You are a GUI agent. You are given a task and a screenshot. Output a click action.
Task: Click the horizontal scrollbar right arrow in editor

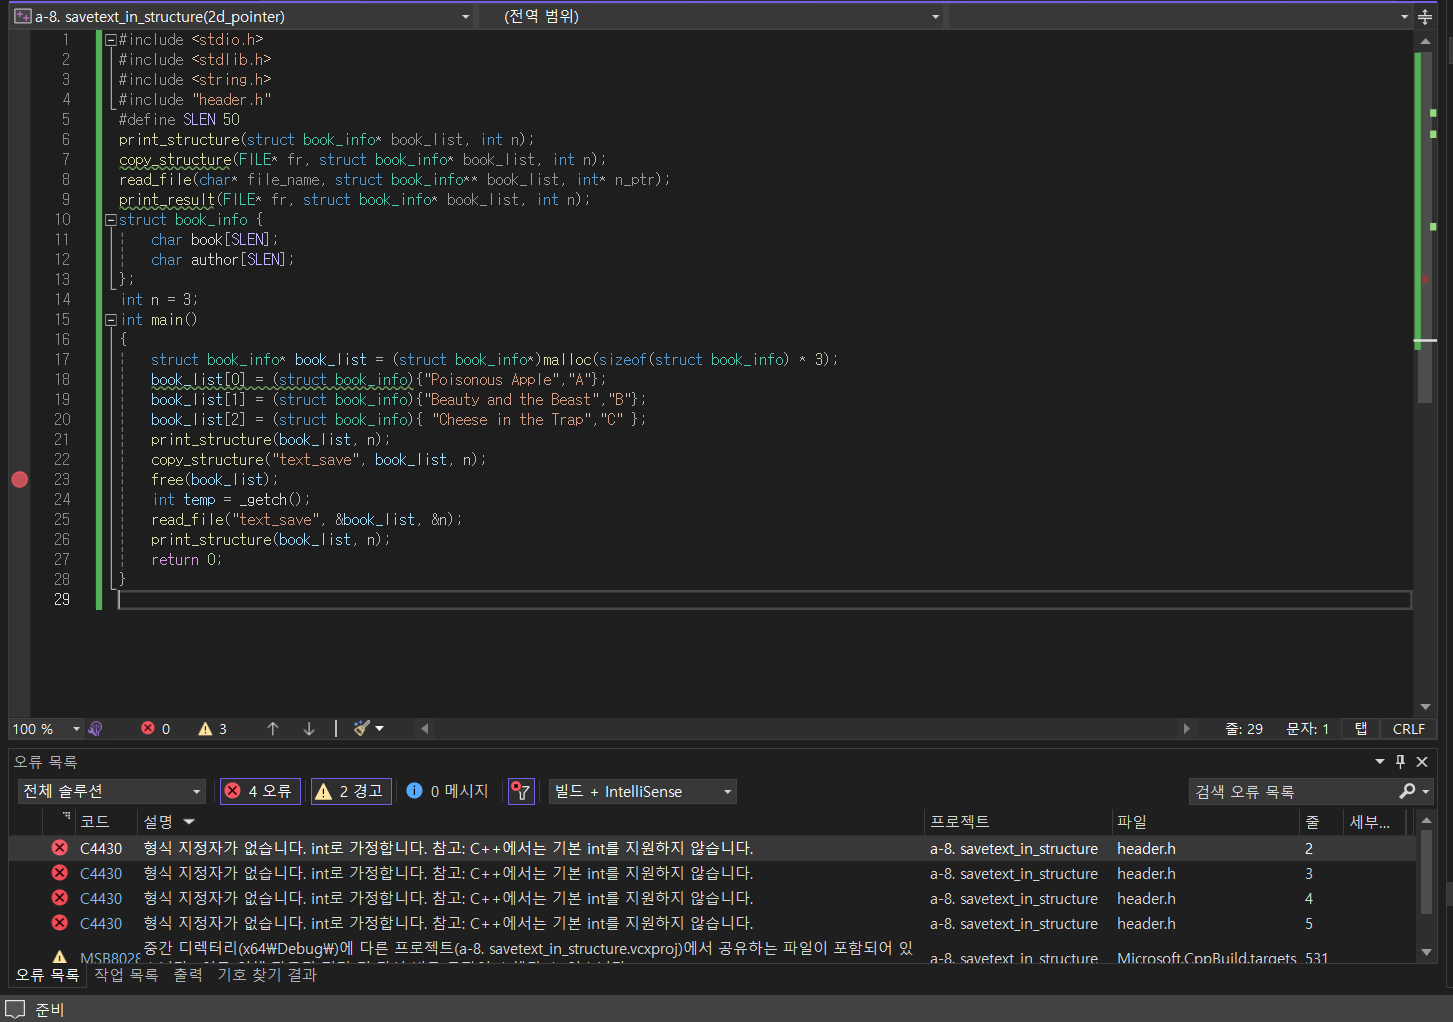[1187, 729]
